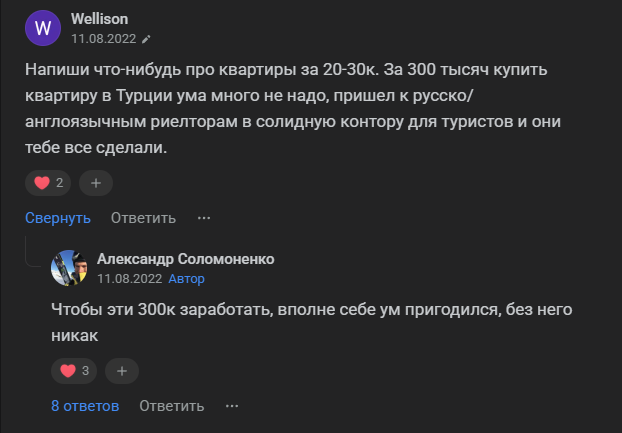Click Wellison's purple avatar icon
The height and width of the screenshot is (433, 622).
coord(42,27)
